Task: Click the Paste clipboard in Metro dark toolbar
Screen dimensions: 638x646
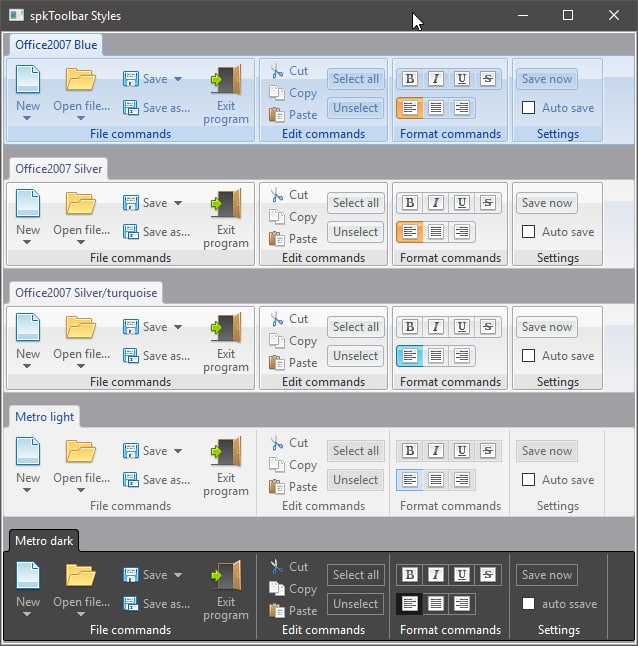Action: pos(277,611)
